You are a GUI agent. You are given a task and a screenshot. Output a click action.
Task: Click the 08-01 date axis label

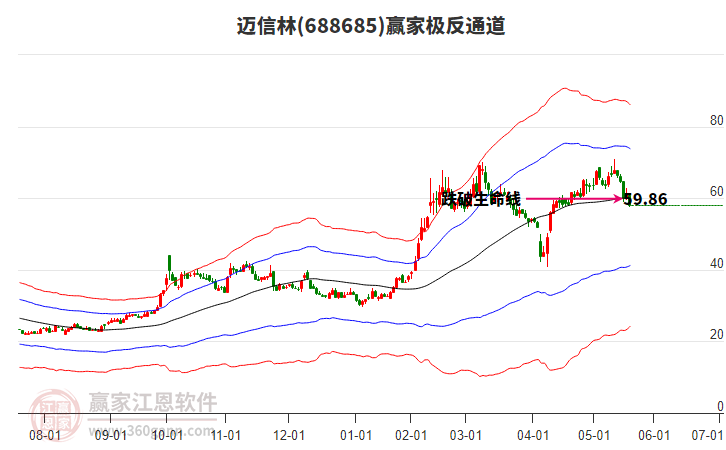pyautogui.click(x=45, y=435)
